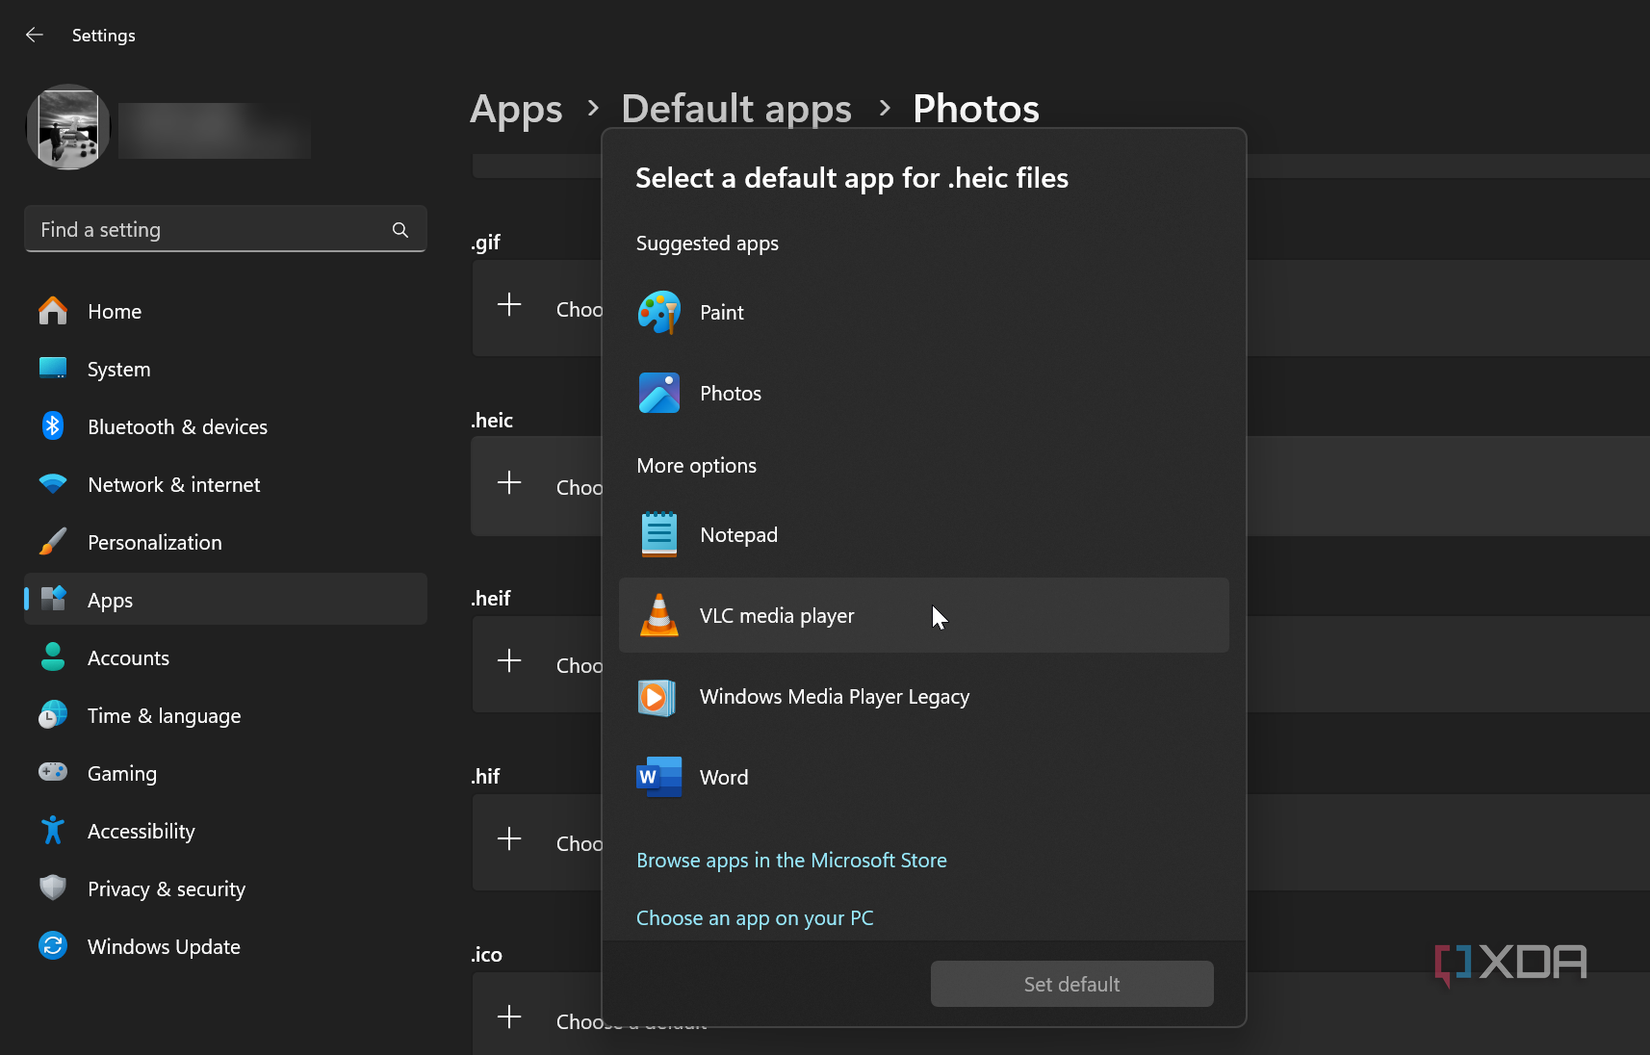Click Choose an app on your PC

[x=755, y=917]
